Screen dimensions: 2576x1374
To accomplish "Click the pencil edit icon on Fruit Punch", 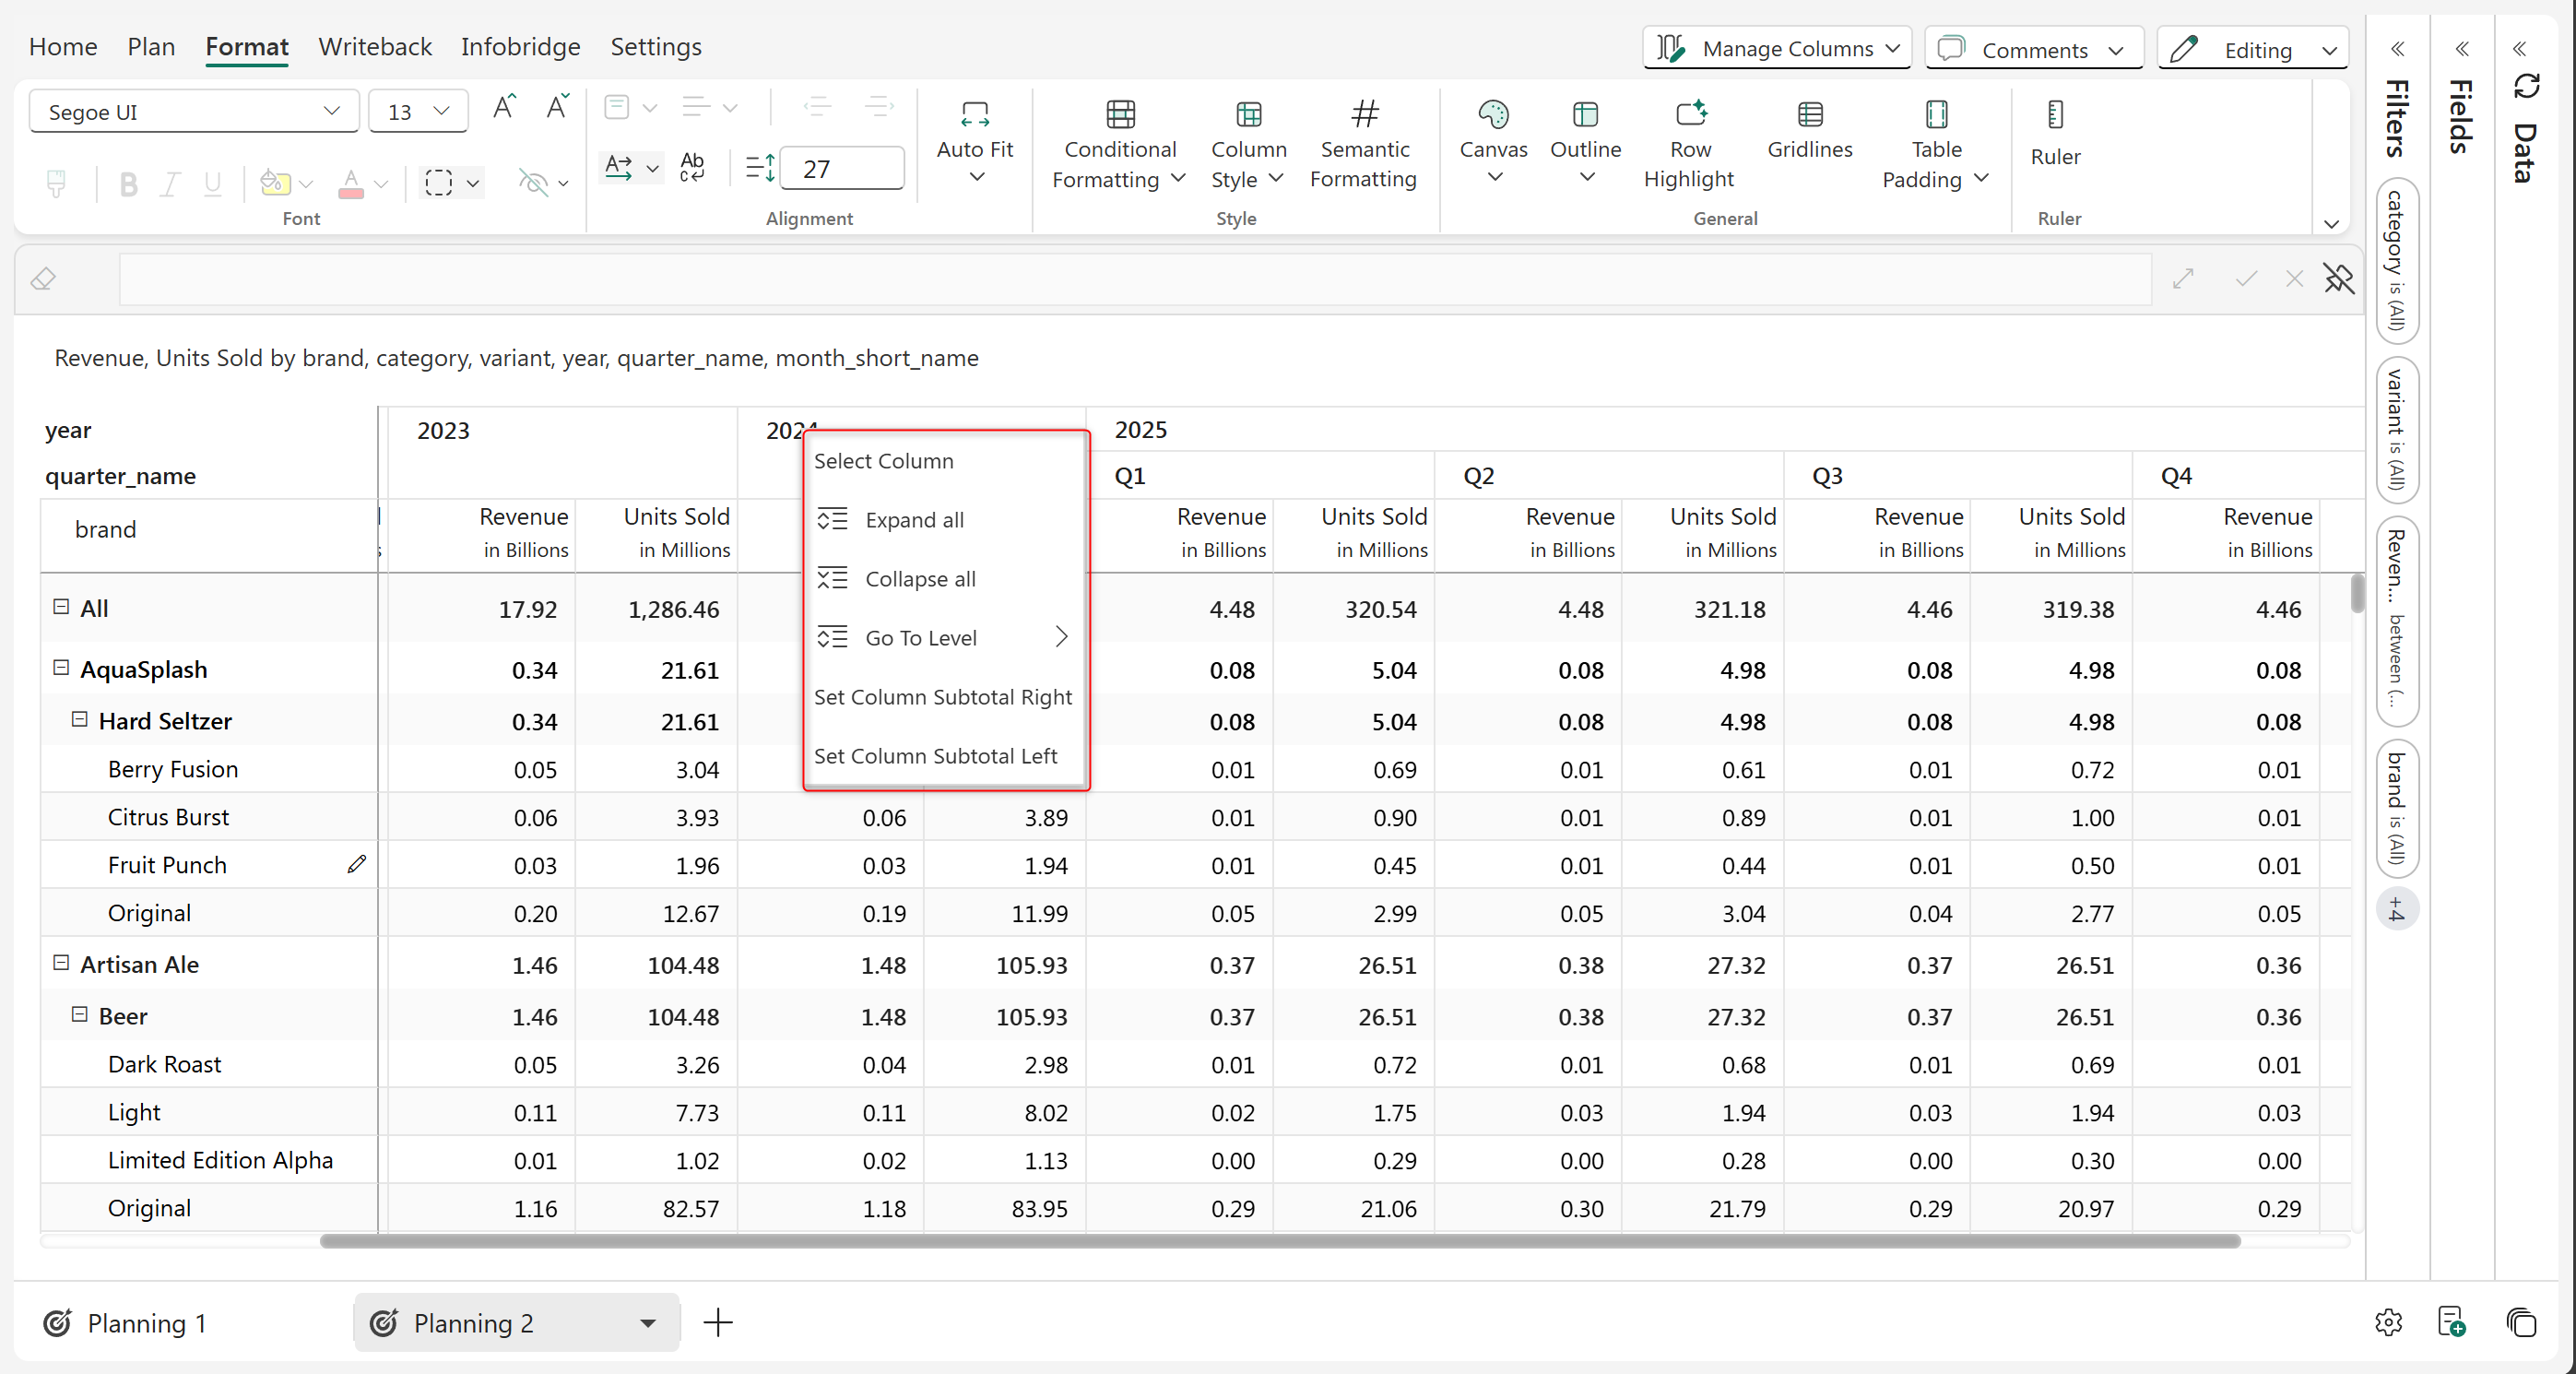I will coord(357,864).
